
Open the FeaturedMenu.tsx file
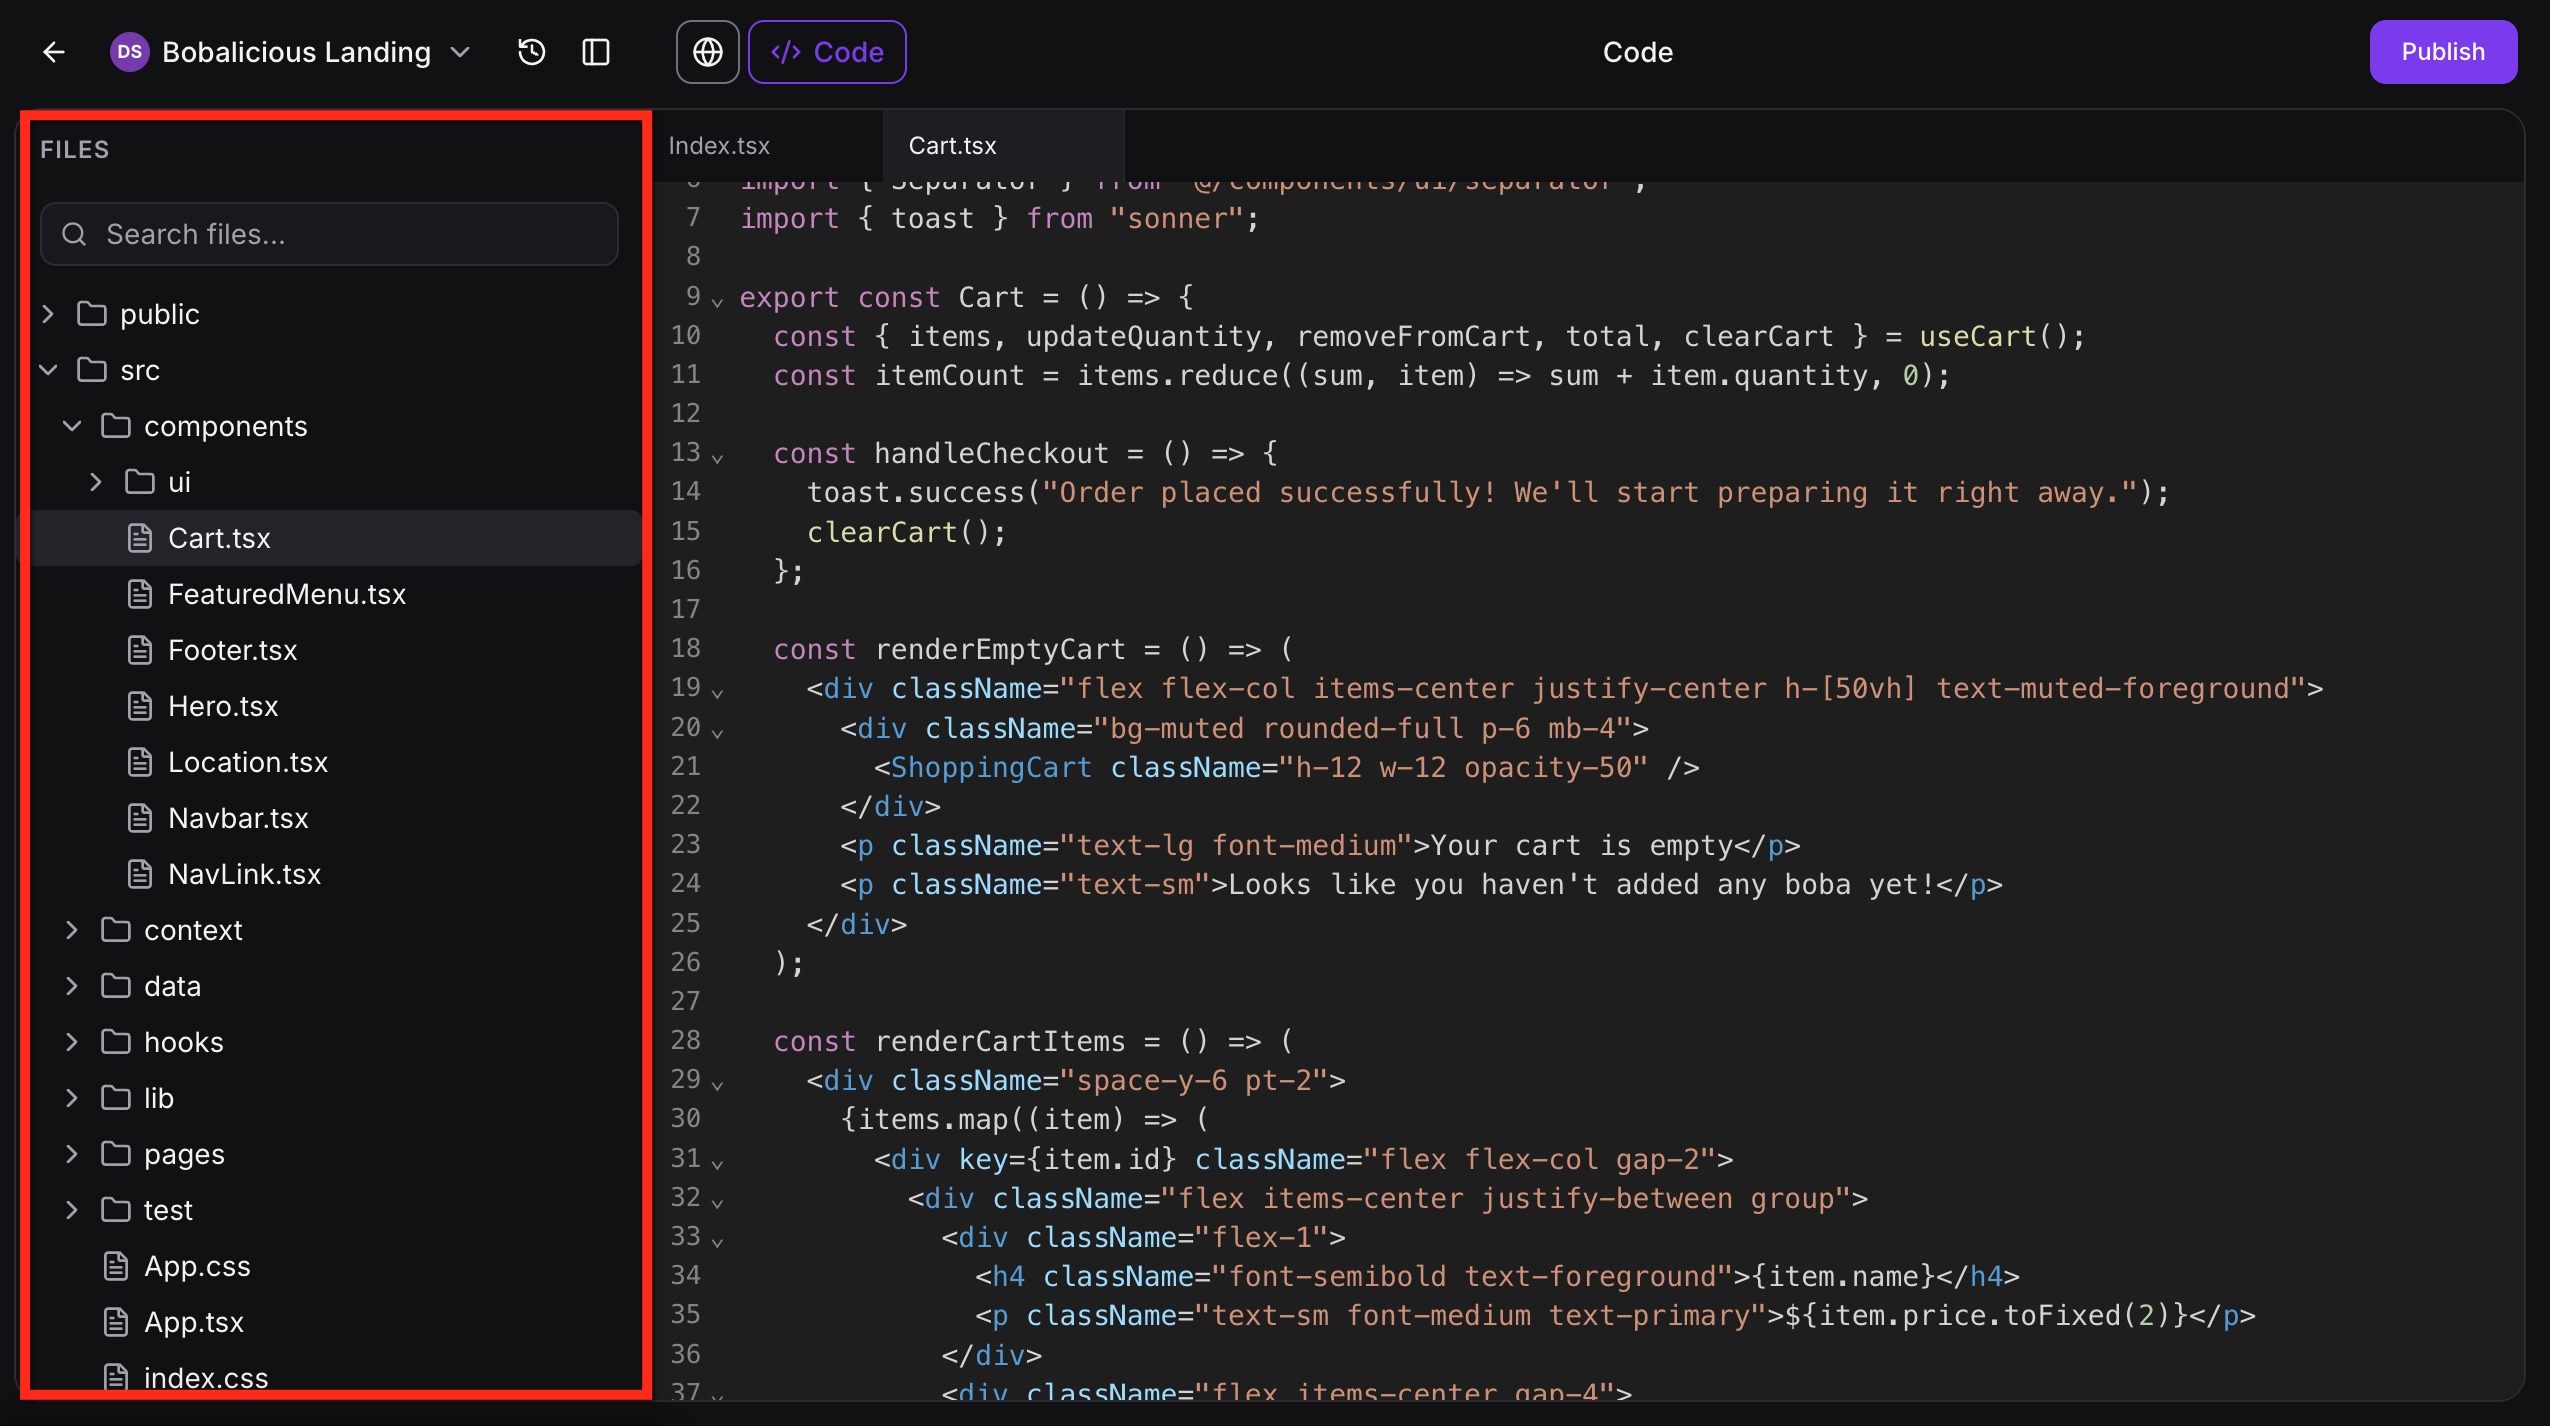(286, 594)
